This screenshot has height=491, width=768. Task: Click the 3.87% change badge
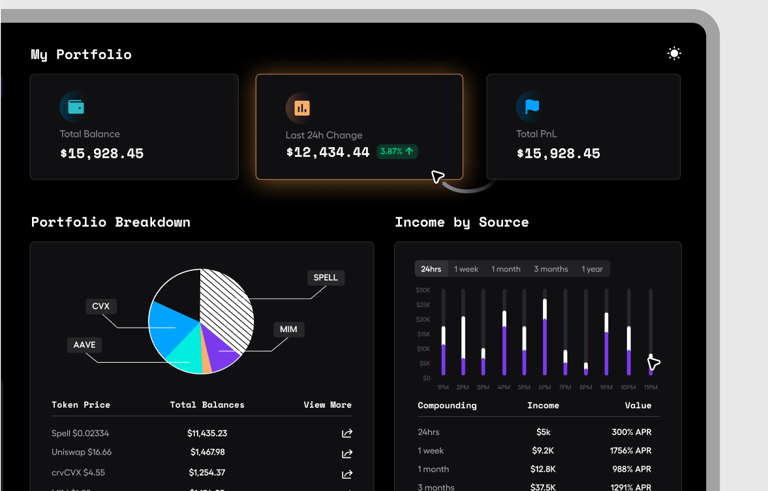(397, 151)
